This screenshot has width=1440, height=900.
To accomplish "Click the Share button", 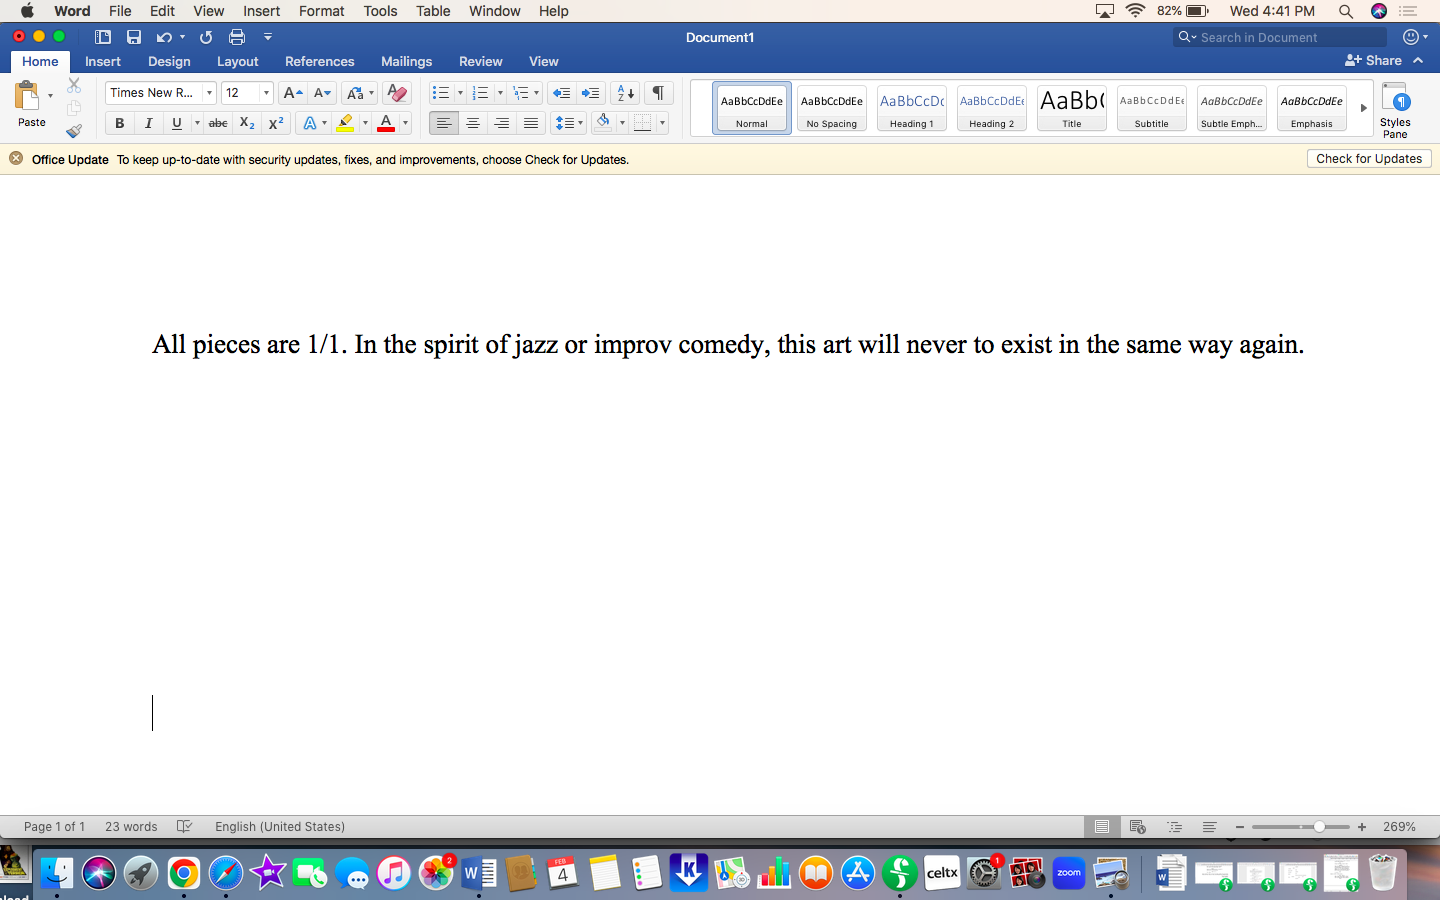I will (1374, 60).
